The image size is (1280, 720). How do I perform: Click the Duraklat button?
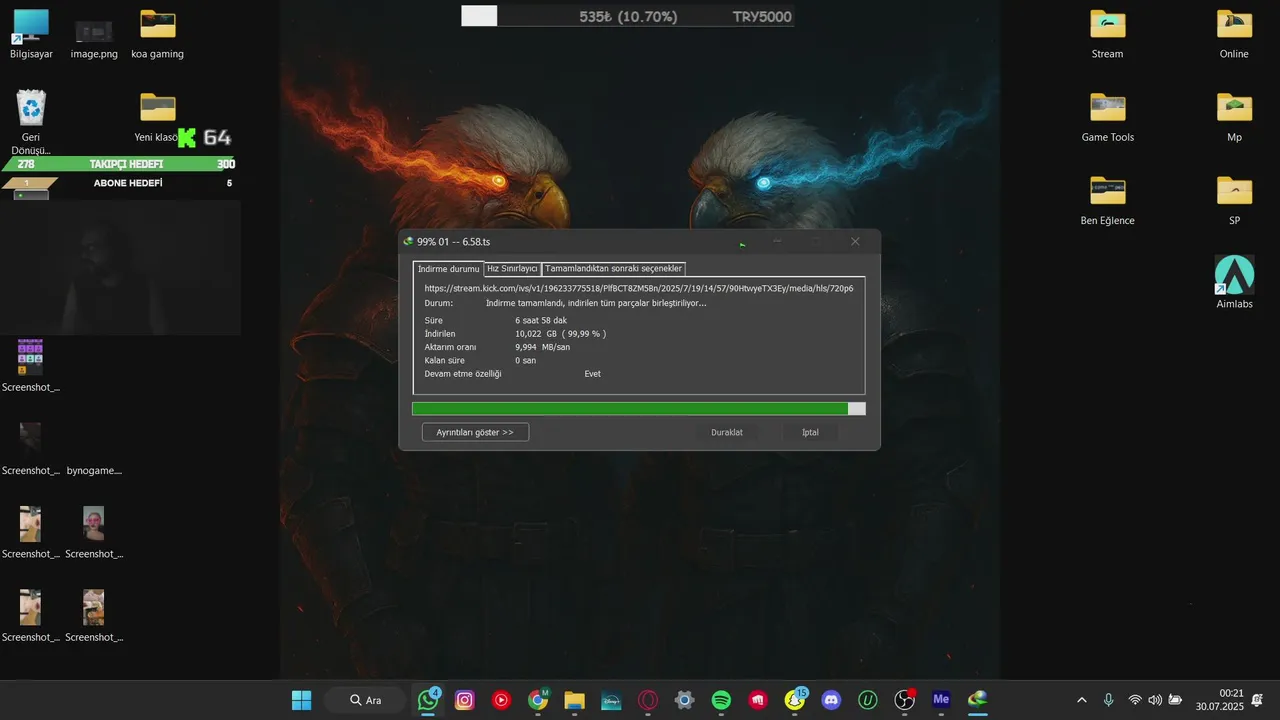pos(727,432)
